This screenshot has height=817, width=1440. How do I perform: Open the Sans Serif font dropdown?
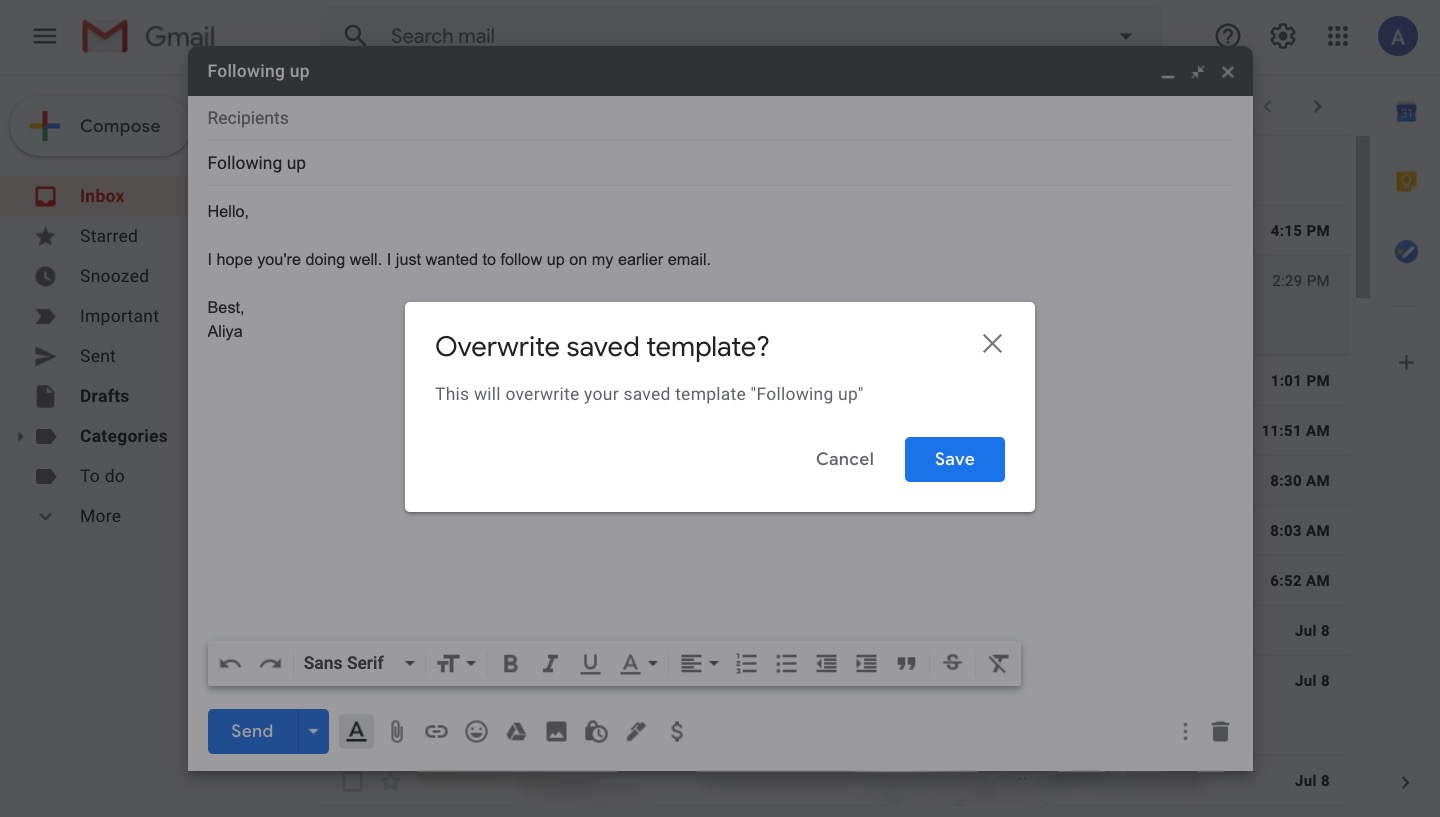point(358,664)
